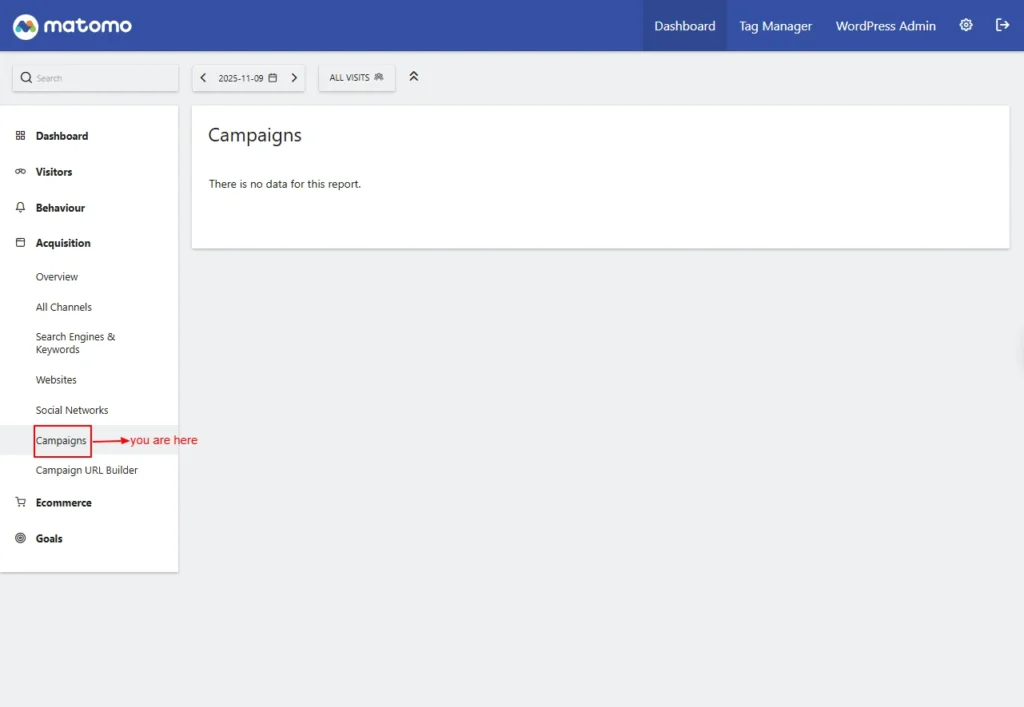
Task: Advance to next date with right arrow
Action: (x=294, y=78)
